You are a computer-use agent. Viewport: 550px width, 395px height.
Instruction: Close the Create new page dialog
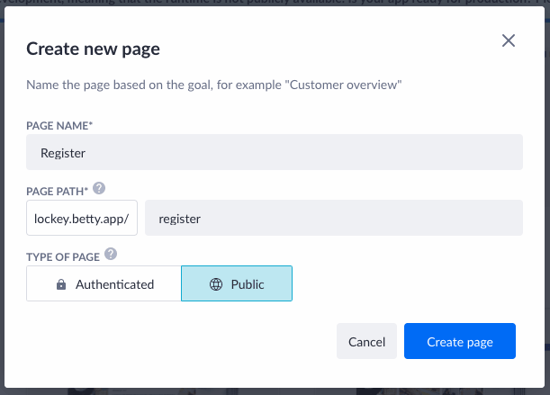tap(508, 41)
